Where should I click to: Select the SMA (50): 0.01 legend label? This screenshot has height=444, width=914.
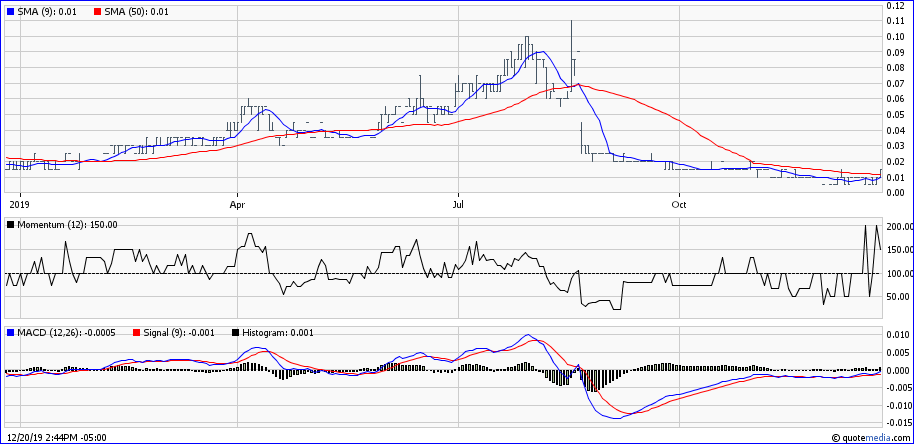click(139, 11)
